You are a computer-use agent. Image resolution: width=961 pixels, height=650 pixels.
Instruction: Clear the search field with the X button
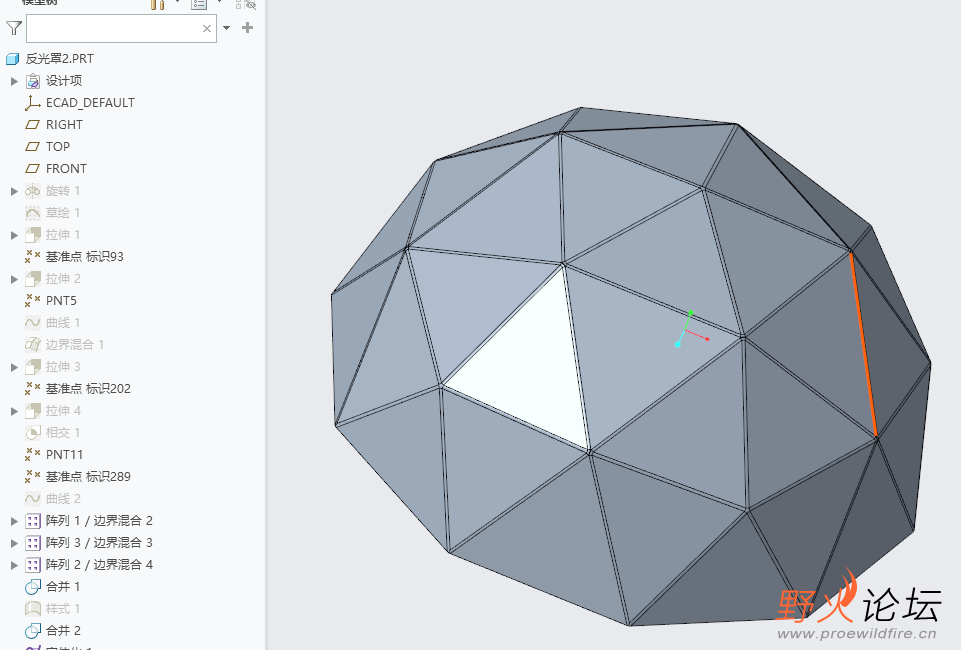[x=206, y=28]
